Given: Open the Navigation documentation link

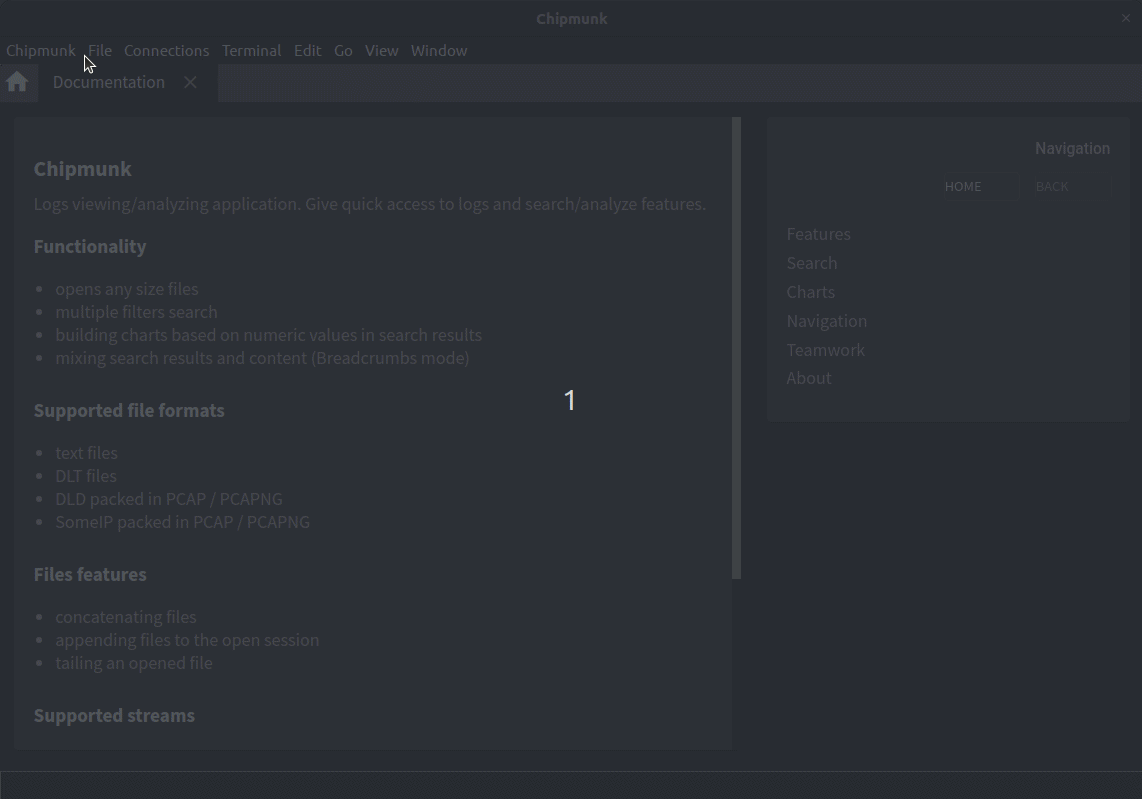Looking at the screenshot, I should 827,321.
